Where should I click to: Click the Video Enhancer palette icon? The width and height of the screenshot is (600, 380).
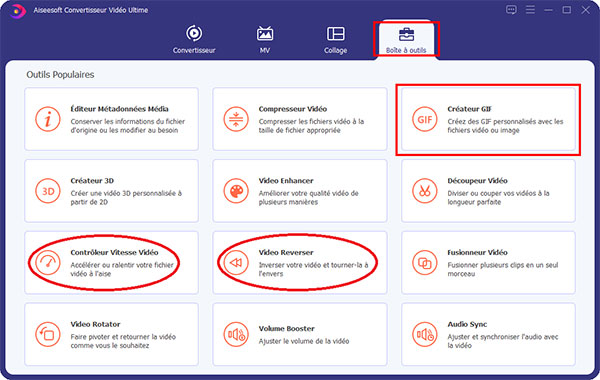[x=236, y=191]
